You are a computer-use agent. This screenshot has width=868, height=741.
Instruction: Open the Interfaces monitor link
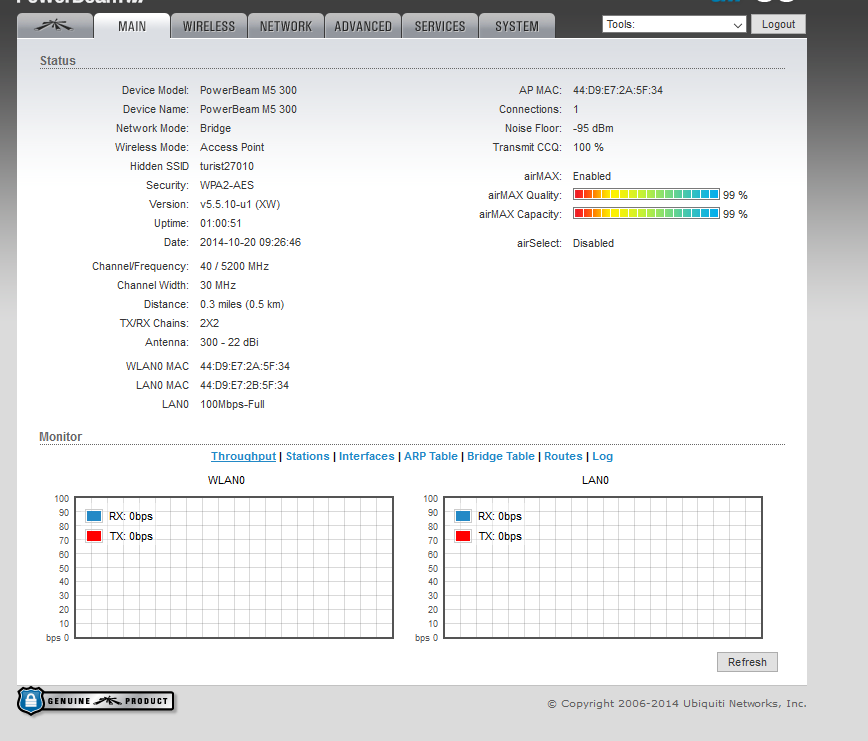[x=366, y=456]
